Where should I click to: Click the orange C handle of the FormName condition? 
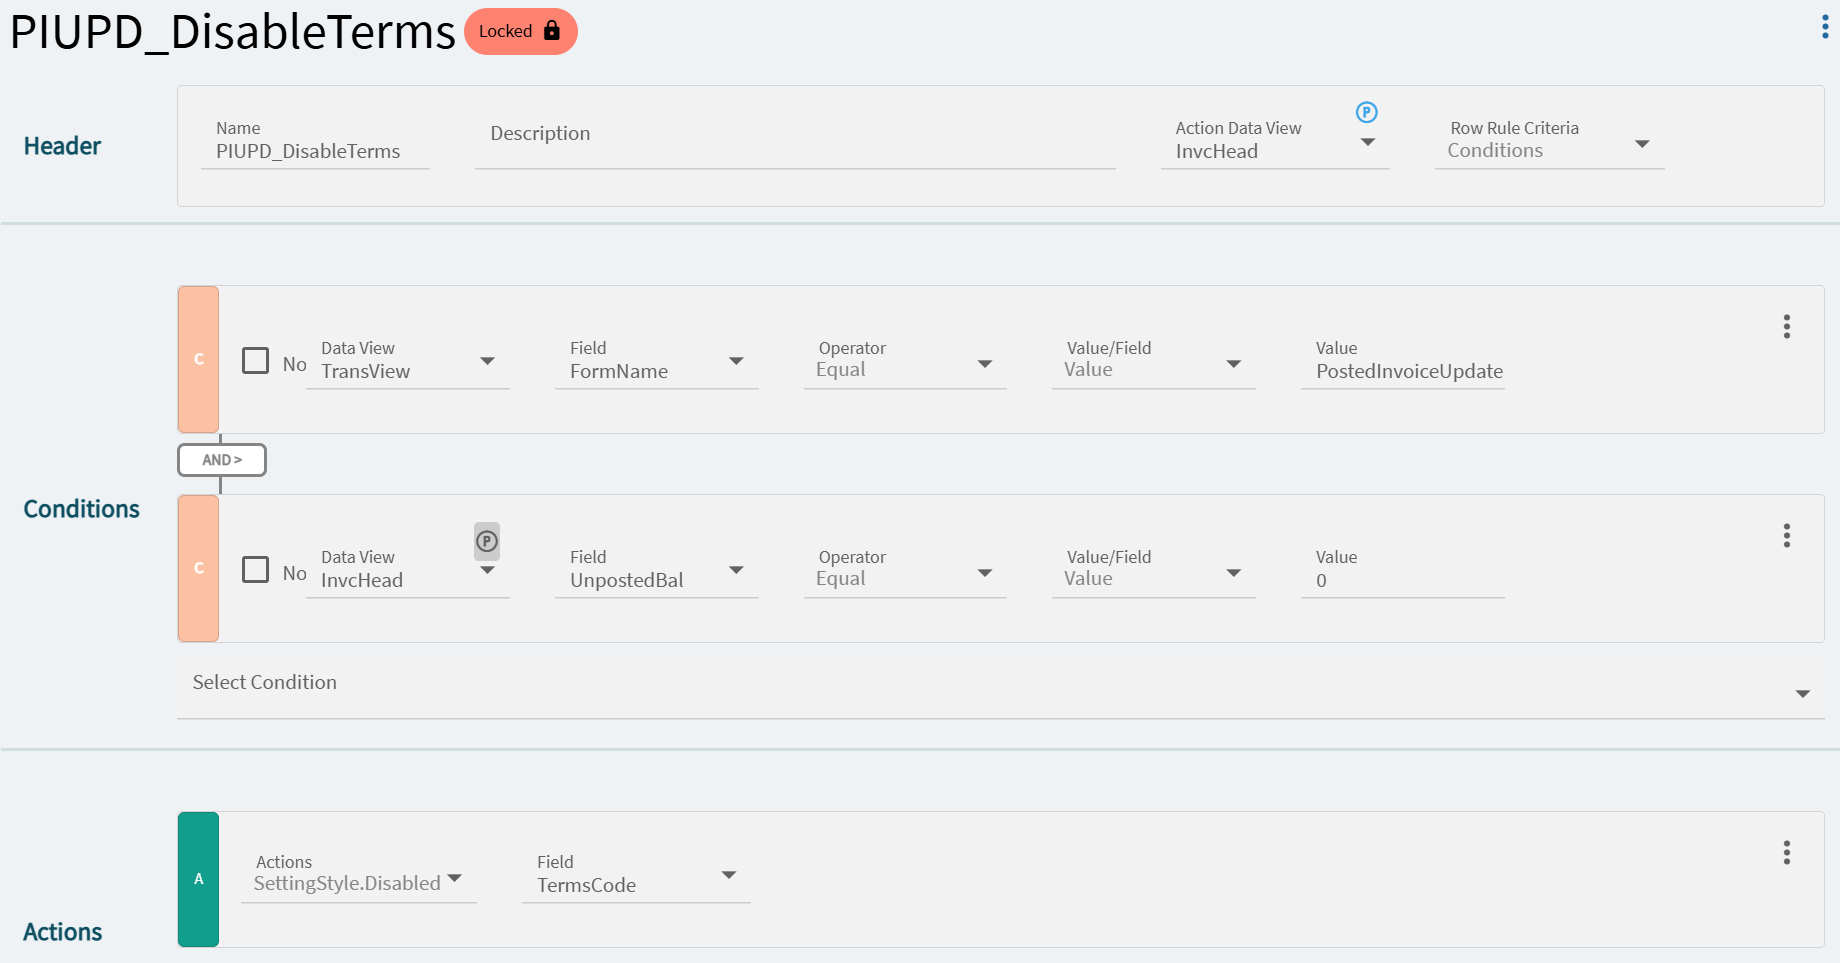[198, 359]
